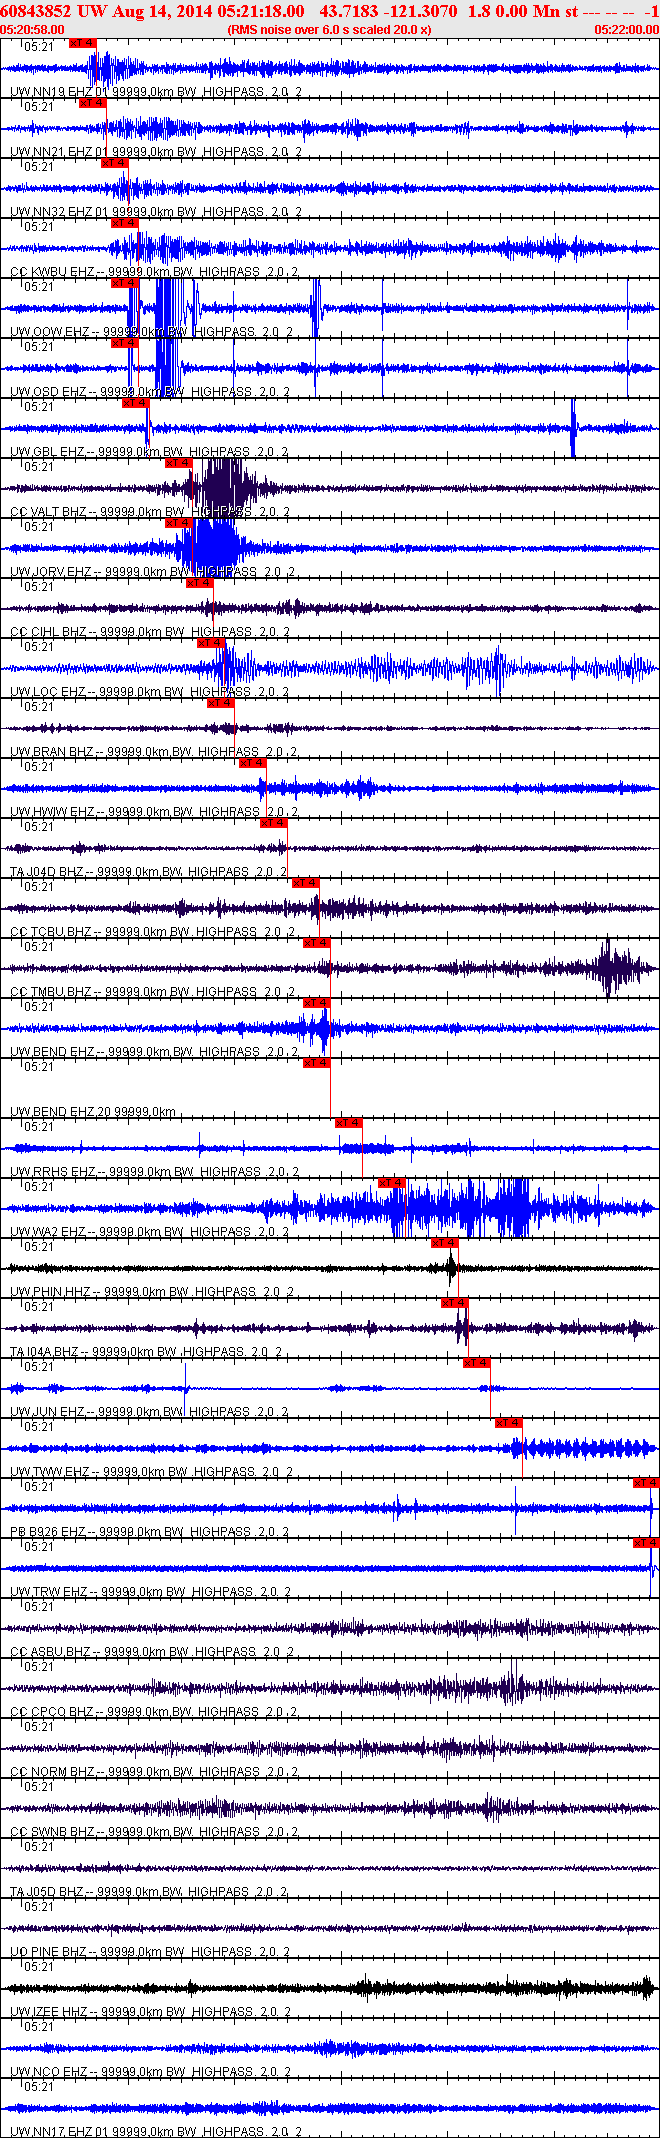
Task: Click the red pick flag on UW.RRHS trace
Action: point(349,1123)
